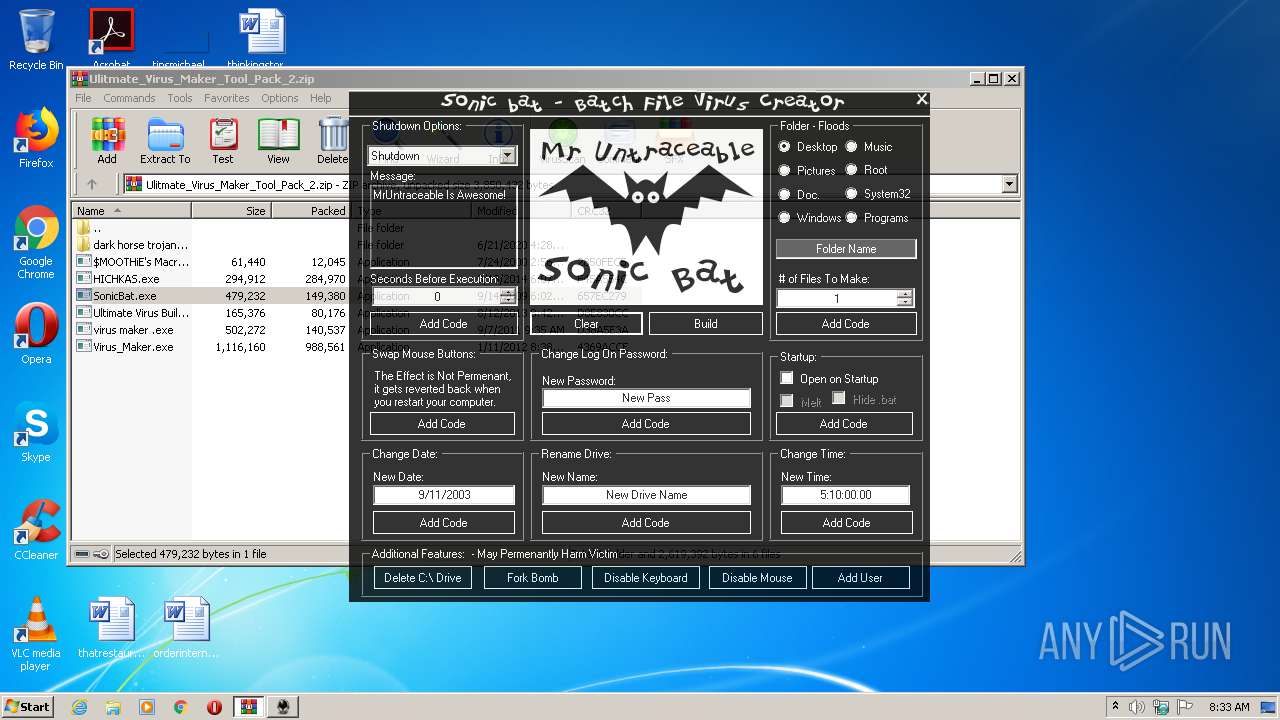Select the orderintern... Word document icon

point(186,628)
